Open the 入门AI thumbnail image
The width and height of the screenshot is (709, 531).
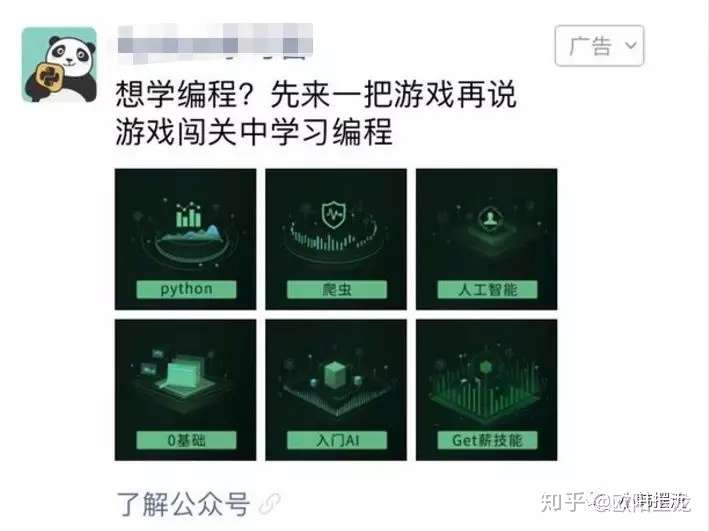click(336, 390)
